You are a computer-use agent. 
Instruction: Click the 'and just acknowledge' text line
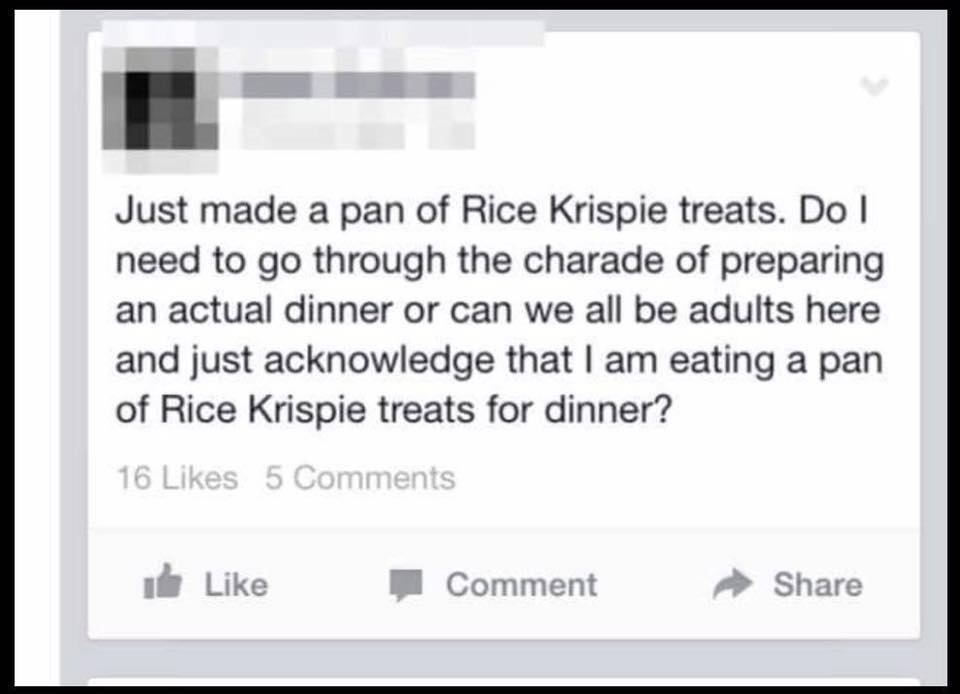[x=500, y=360]
